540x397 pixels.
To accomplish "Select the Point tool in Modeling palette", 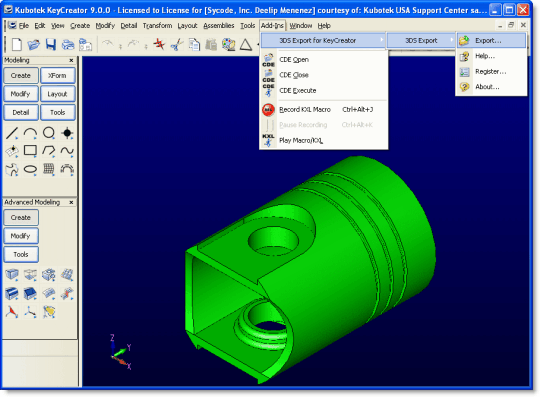I will coord(67,133).
